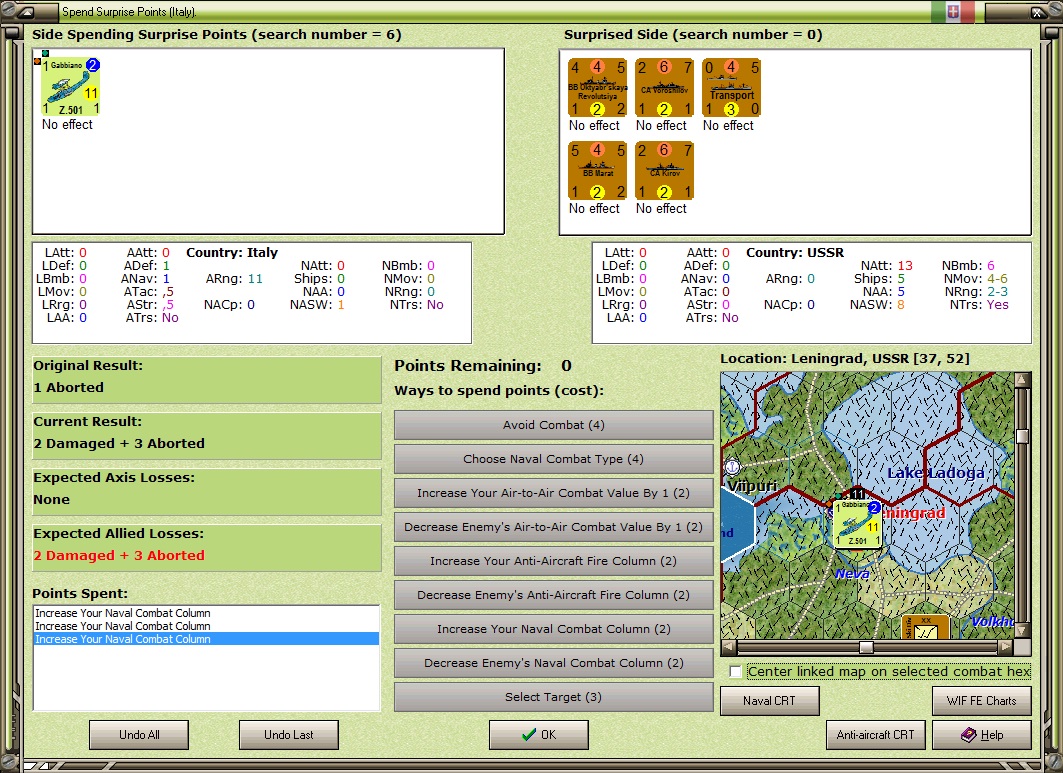The height and width of the screenshot is (773, 1063).
Task: Enable Center linked map on selected combat hex
Action: click(735, 671)
